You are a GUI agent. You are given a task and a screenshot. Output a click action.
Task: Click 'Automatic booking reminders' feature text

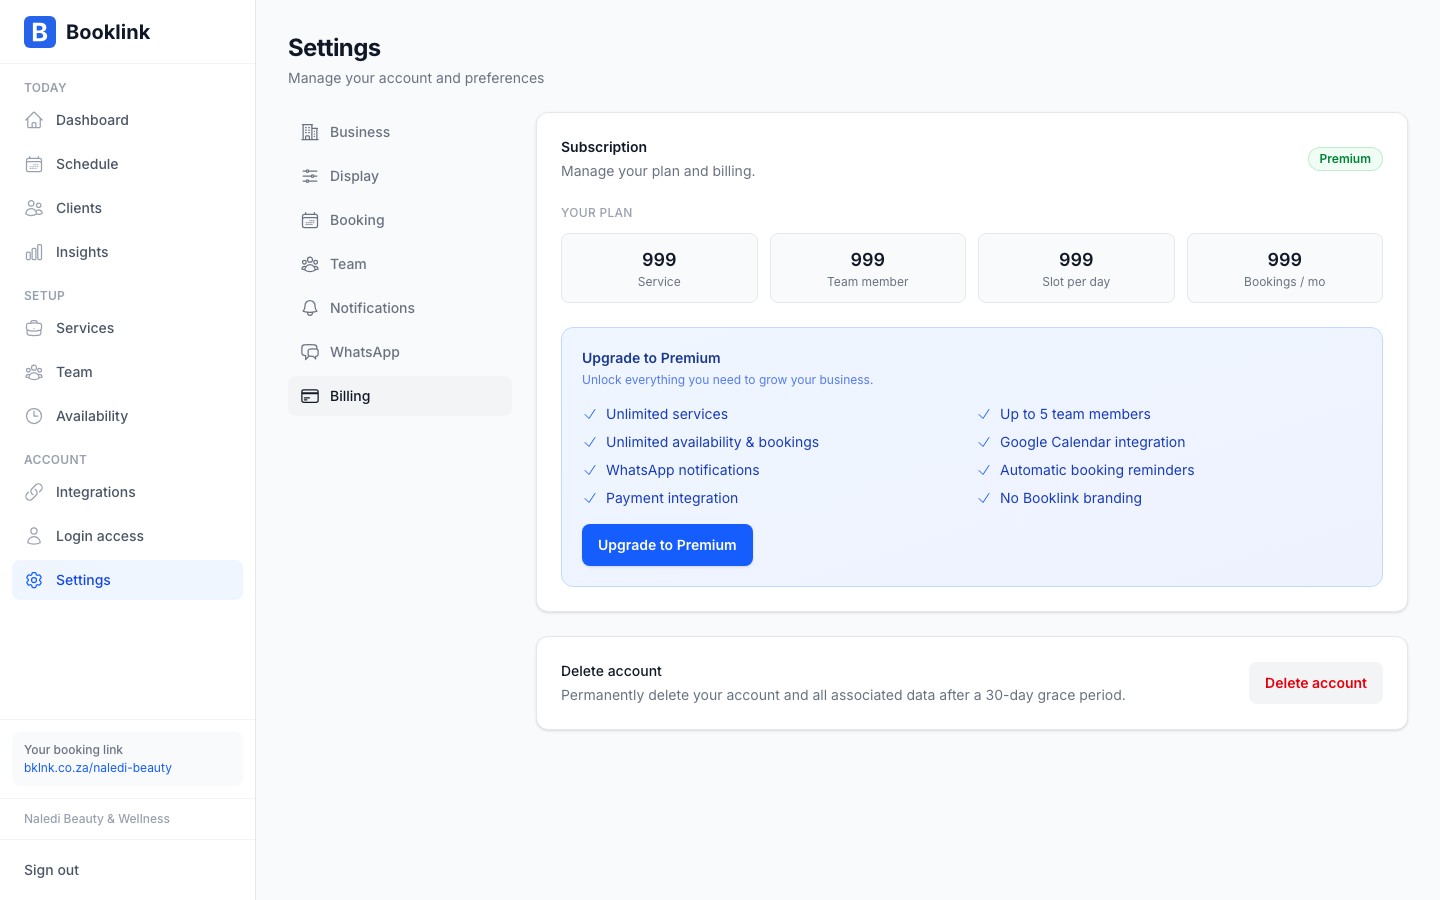[x=1097, y=470]
